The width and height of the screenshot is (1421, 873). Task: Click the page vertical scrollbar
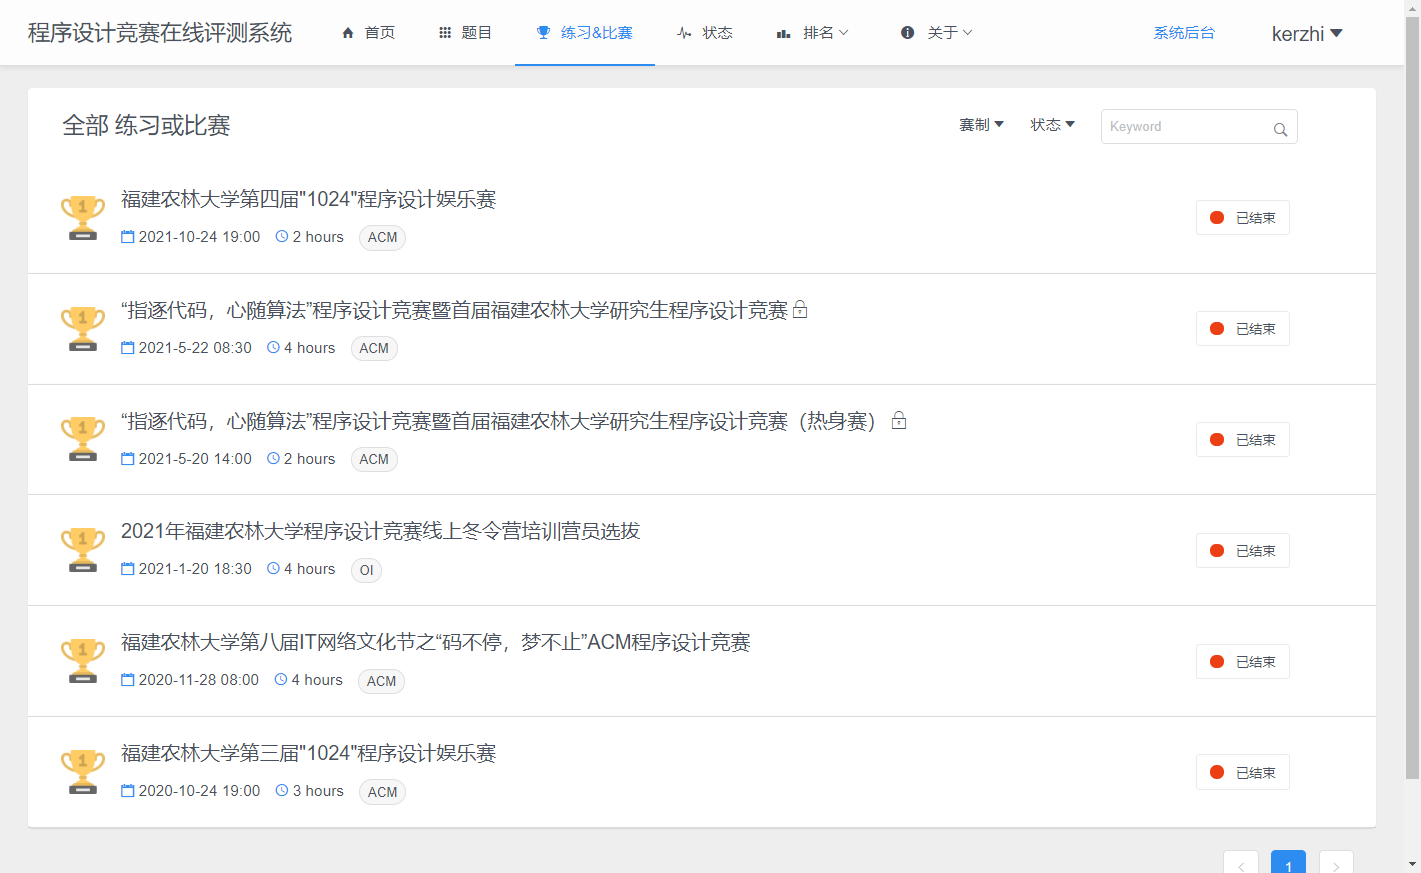coord(1411,400)
